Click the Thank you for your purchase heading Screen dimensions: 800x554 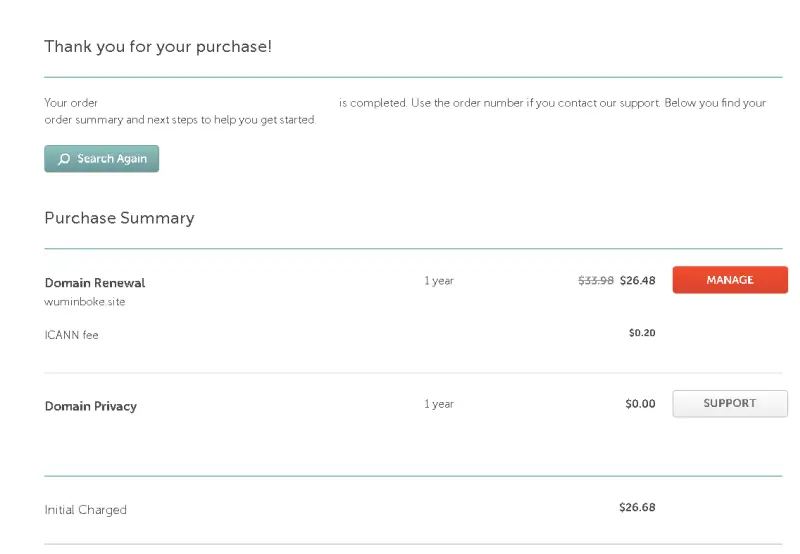point(158,47)
